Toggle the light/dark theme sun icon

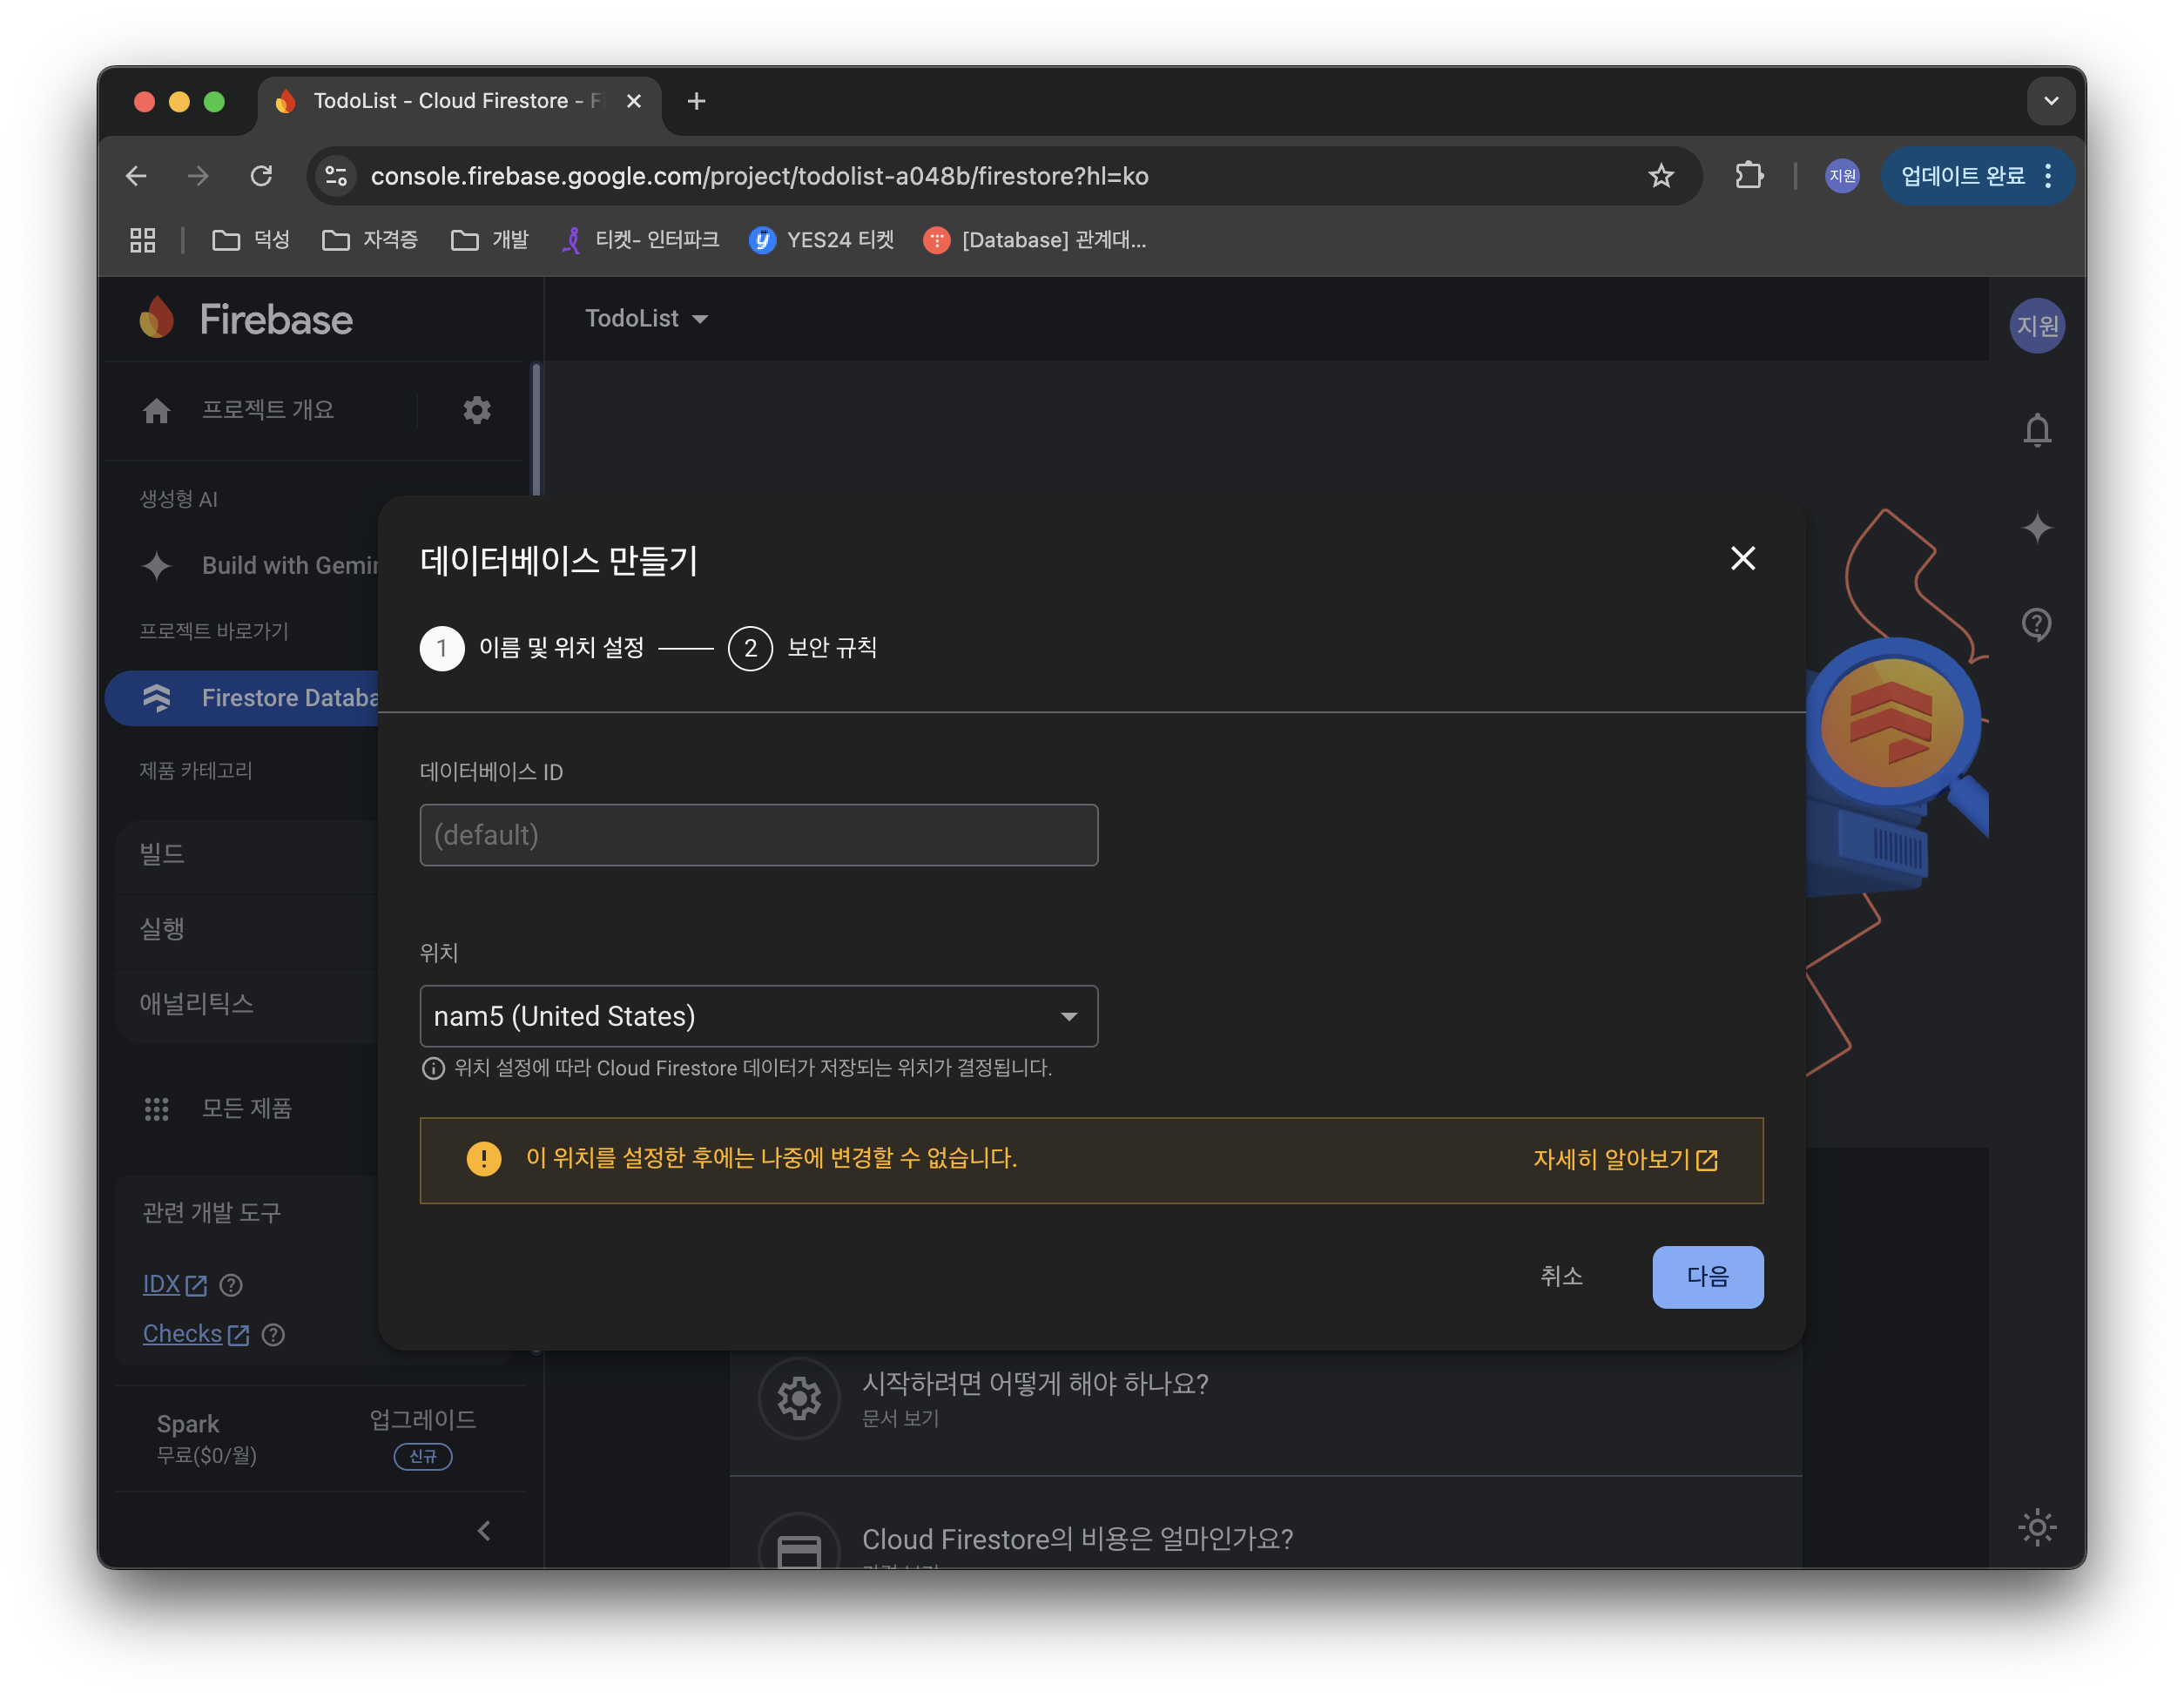(x=2036, y=1527)
